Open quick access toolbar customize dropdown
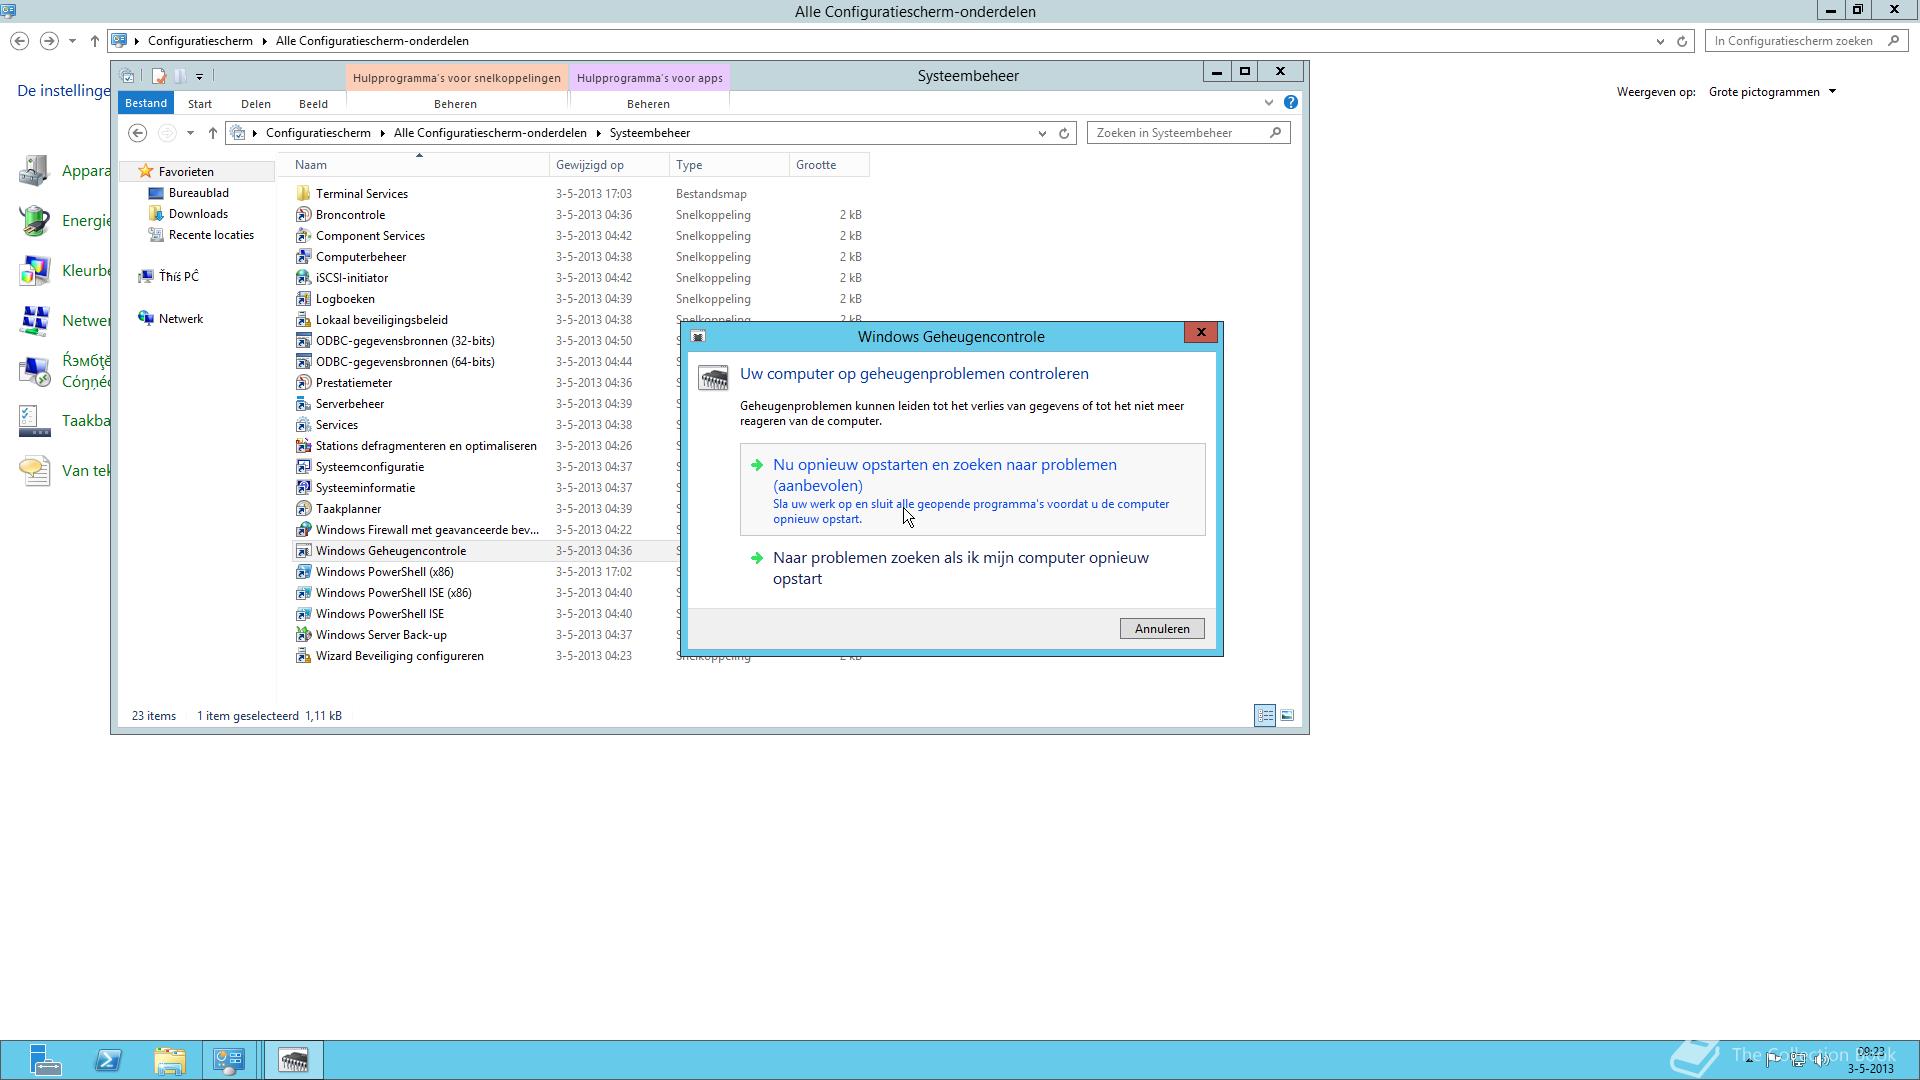Viewport: 1920px width, 1080px height. (200, 76)
